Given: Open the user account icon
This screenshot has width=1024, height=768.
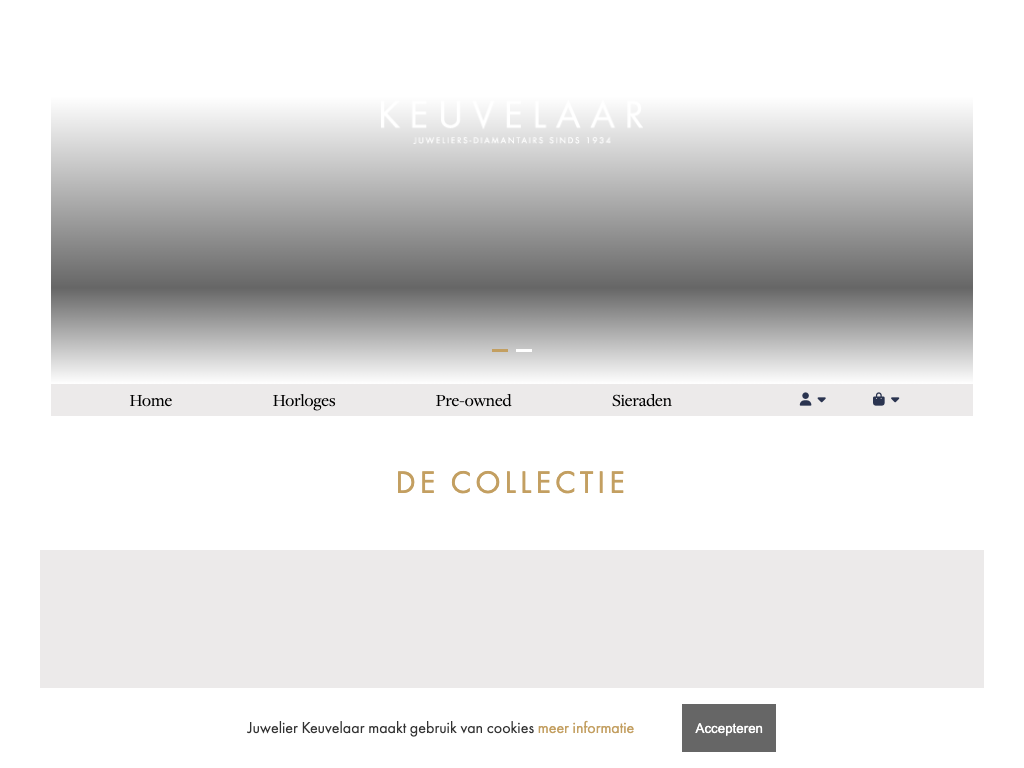Looking at the screenshot, I should pyautogui.click(x=805, y=399).
